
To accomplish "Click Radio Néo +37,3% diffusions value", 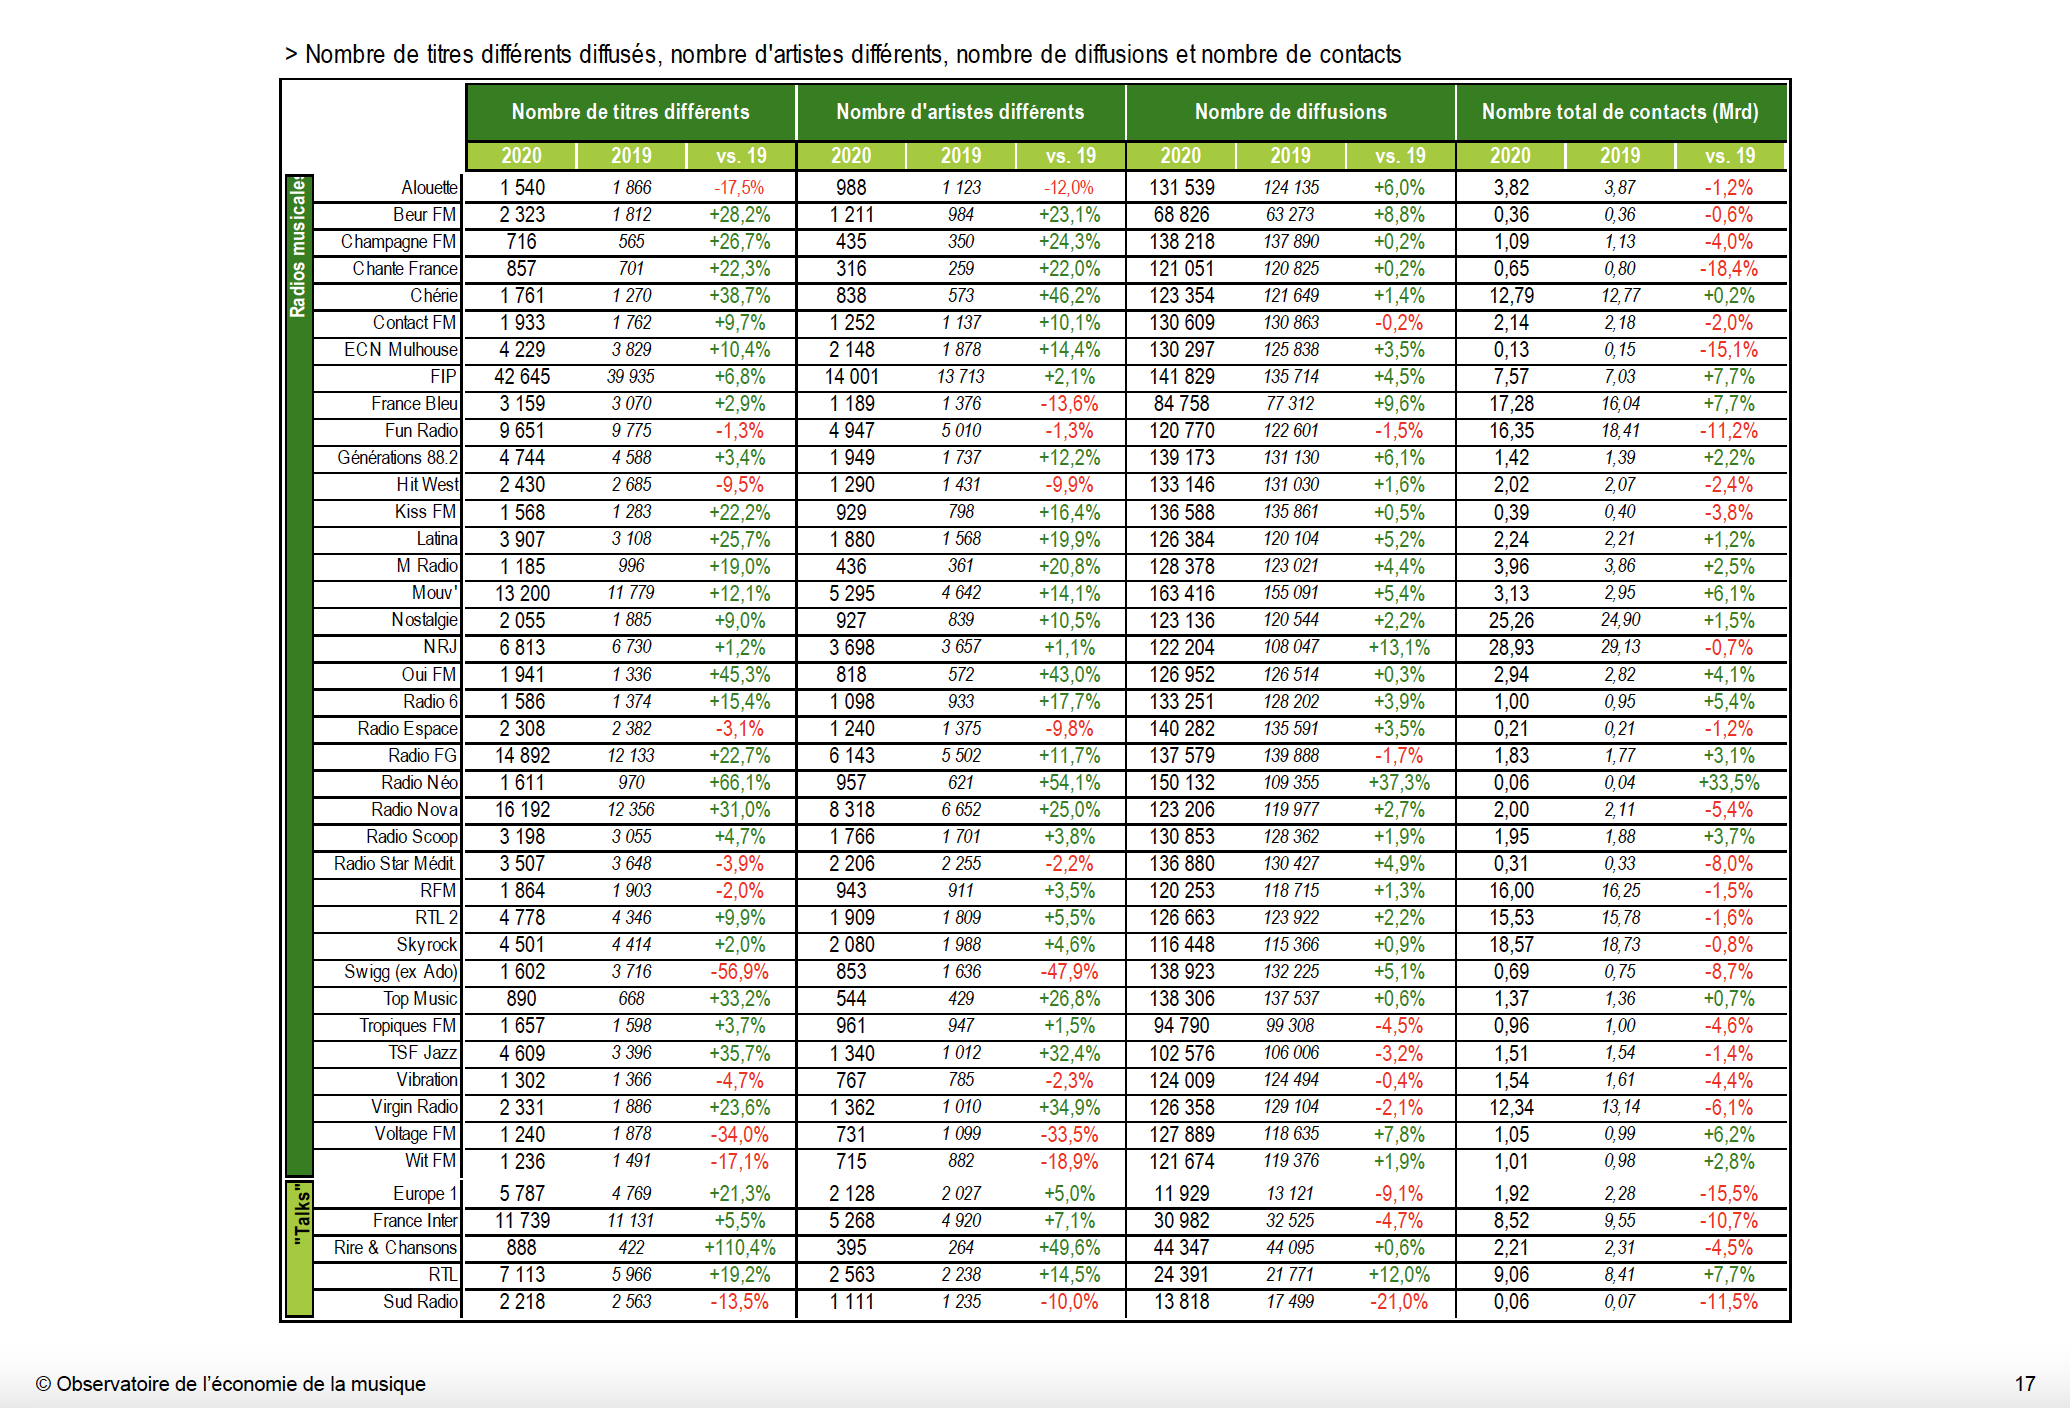I will coord(1399,782).
